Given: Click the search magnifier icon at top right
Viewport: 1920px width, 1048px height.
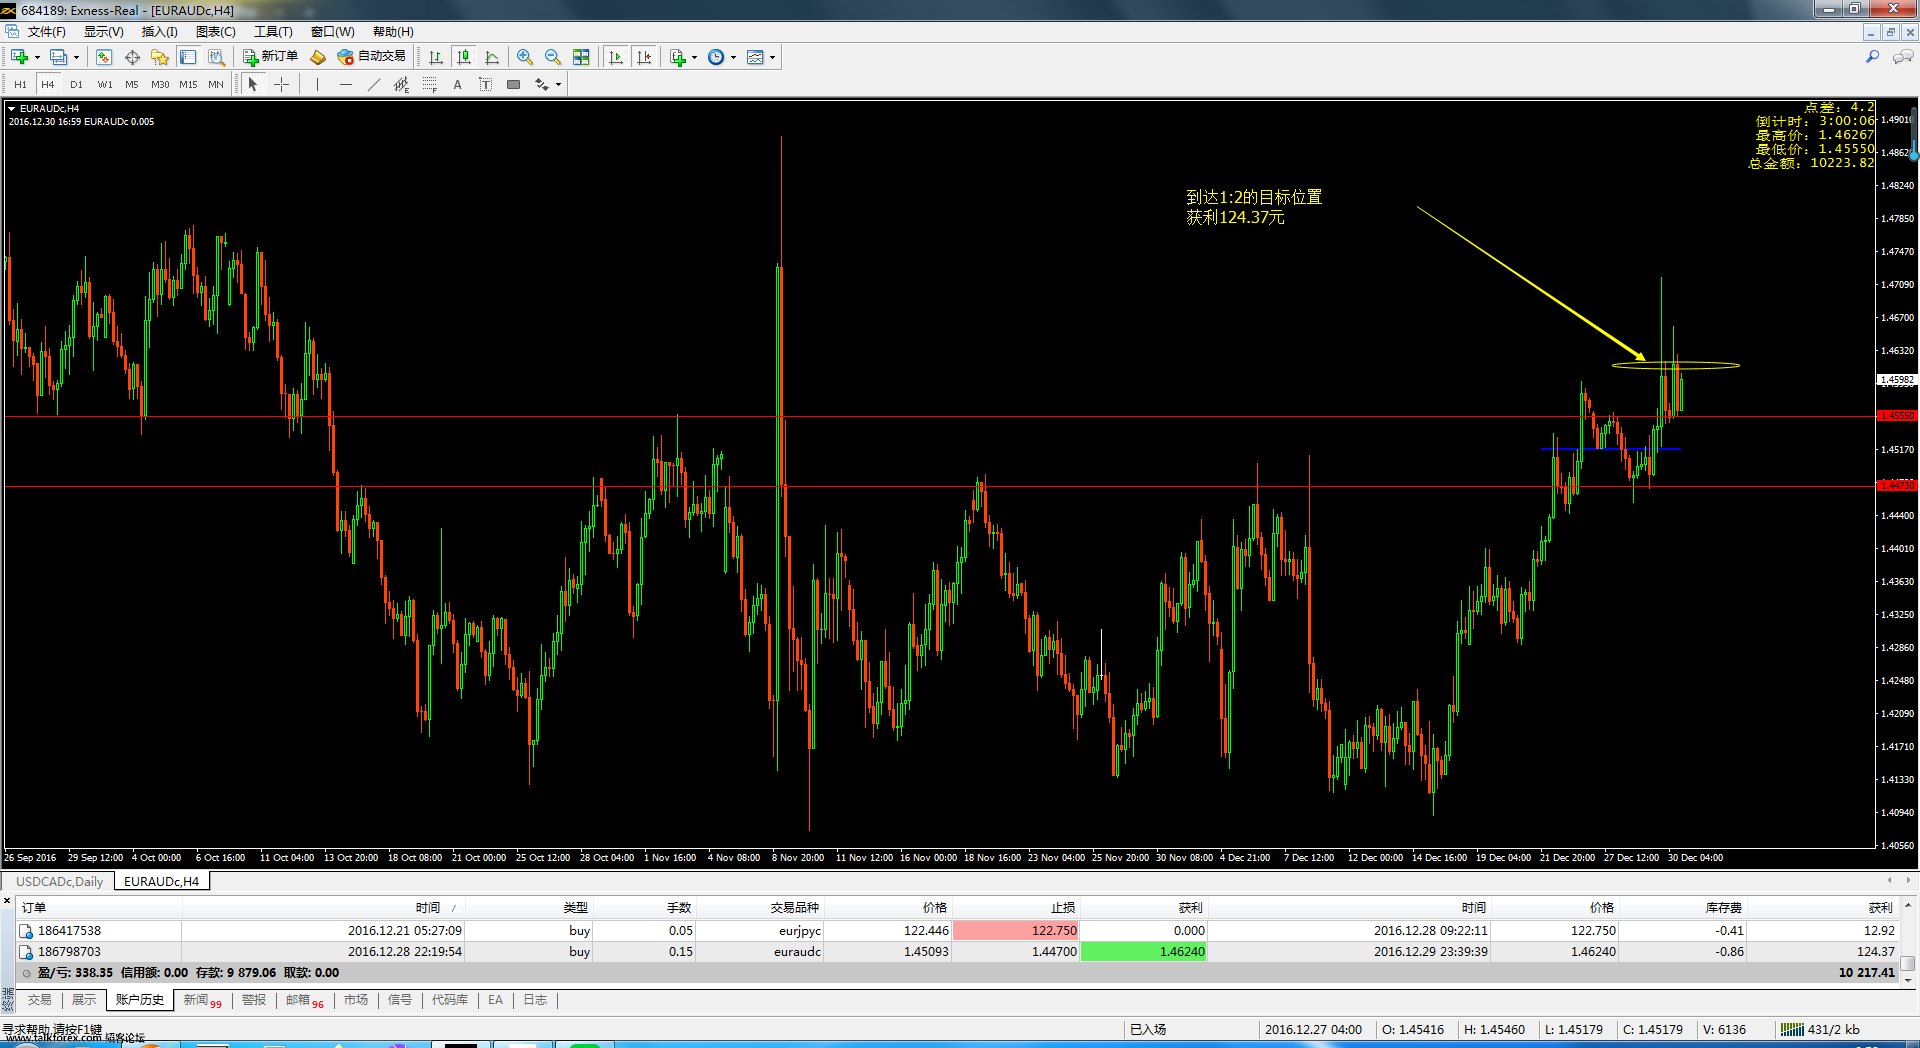Looking at the screenshot, I should [1872, 57].
